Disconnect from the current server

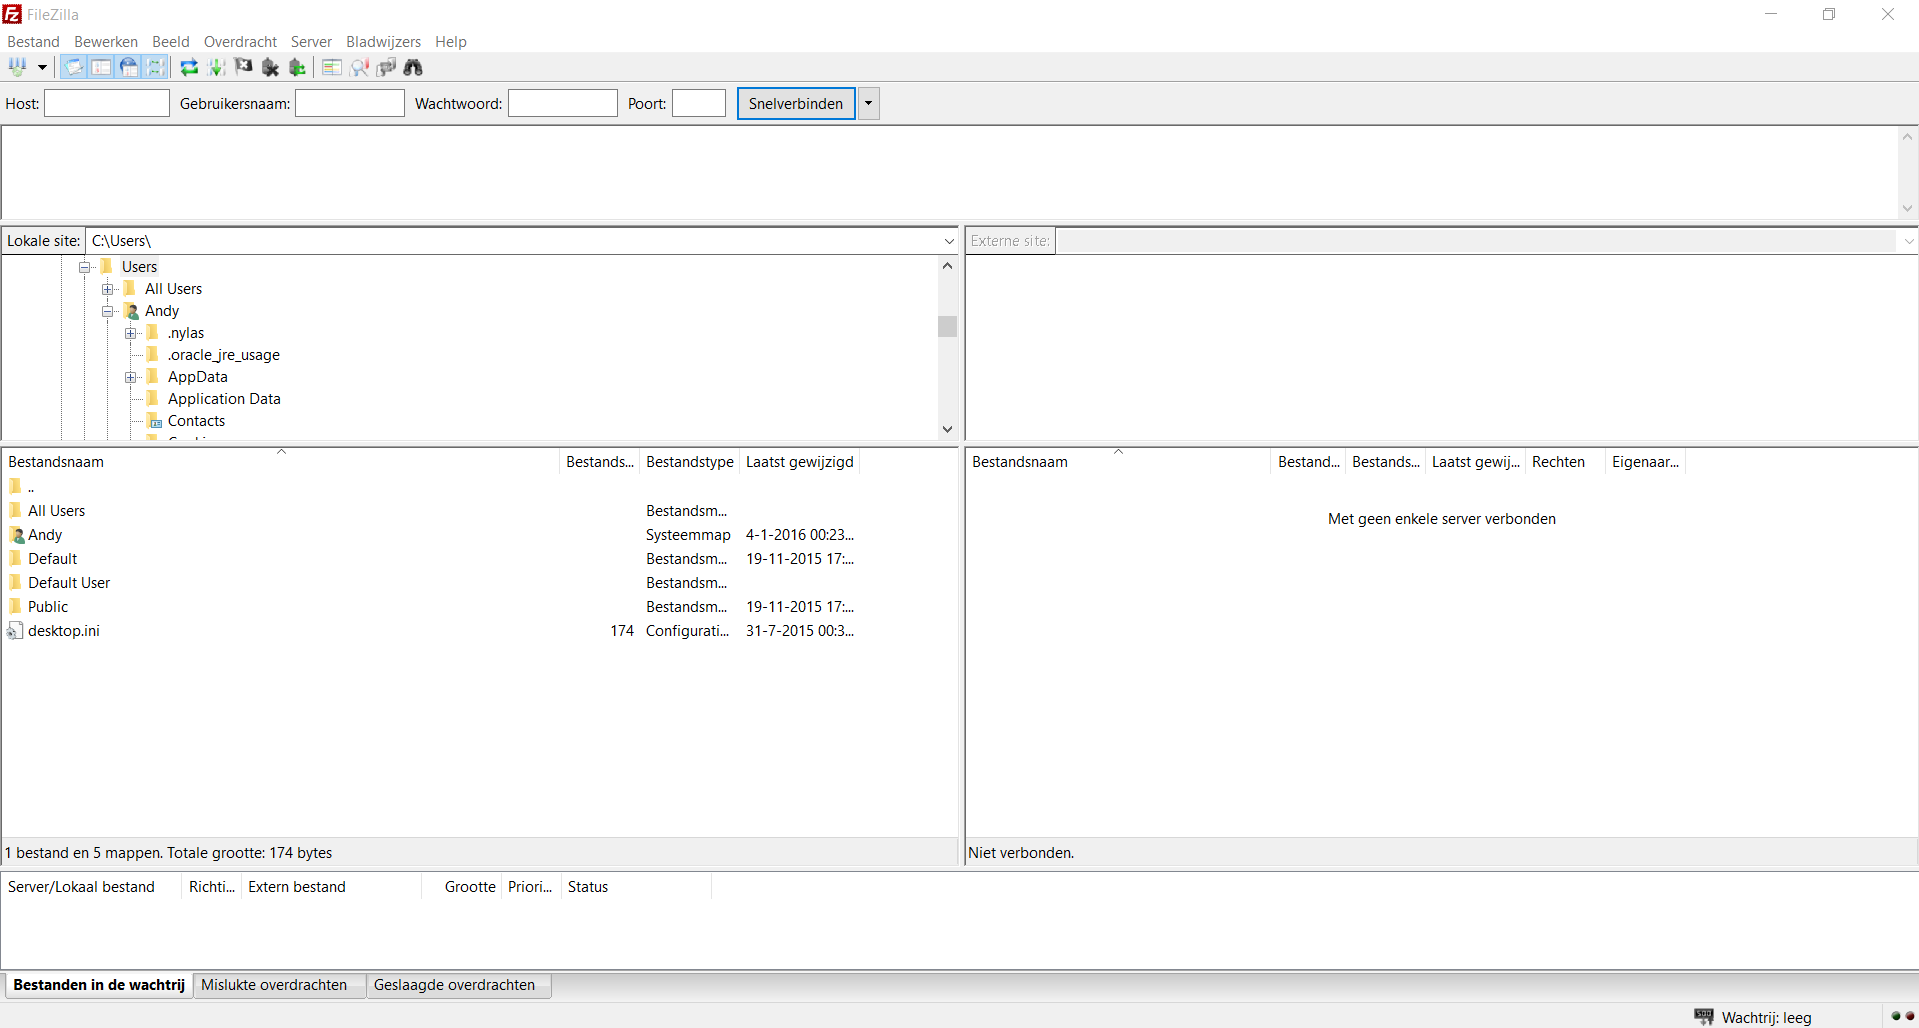[x=270, y=67]
